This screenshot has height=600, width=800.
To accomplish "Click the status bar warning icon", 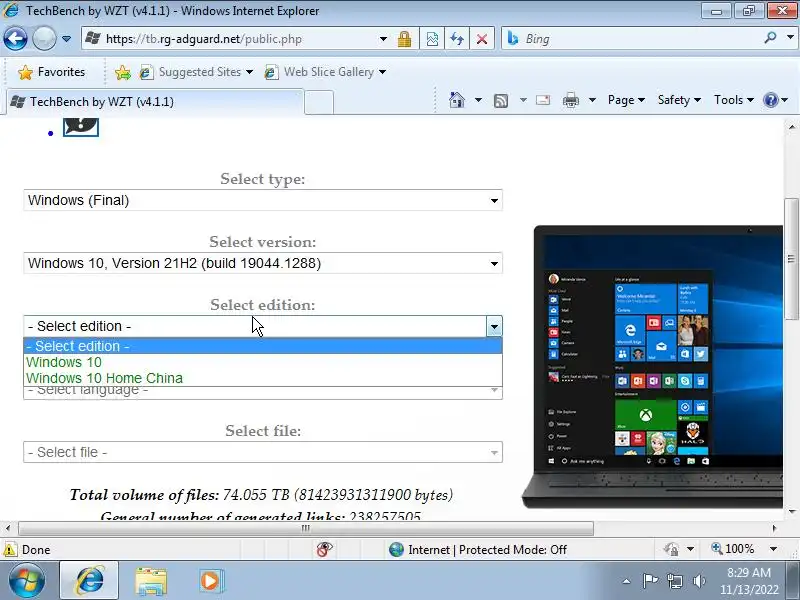I will (x=9, y=550).
